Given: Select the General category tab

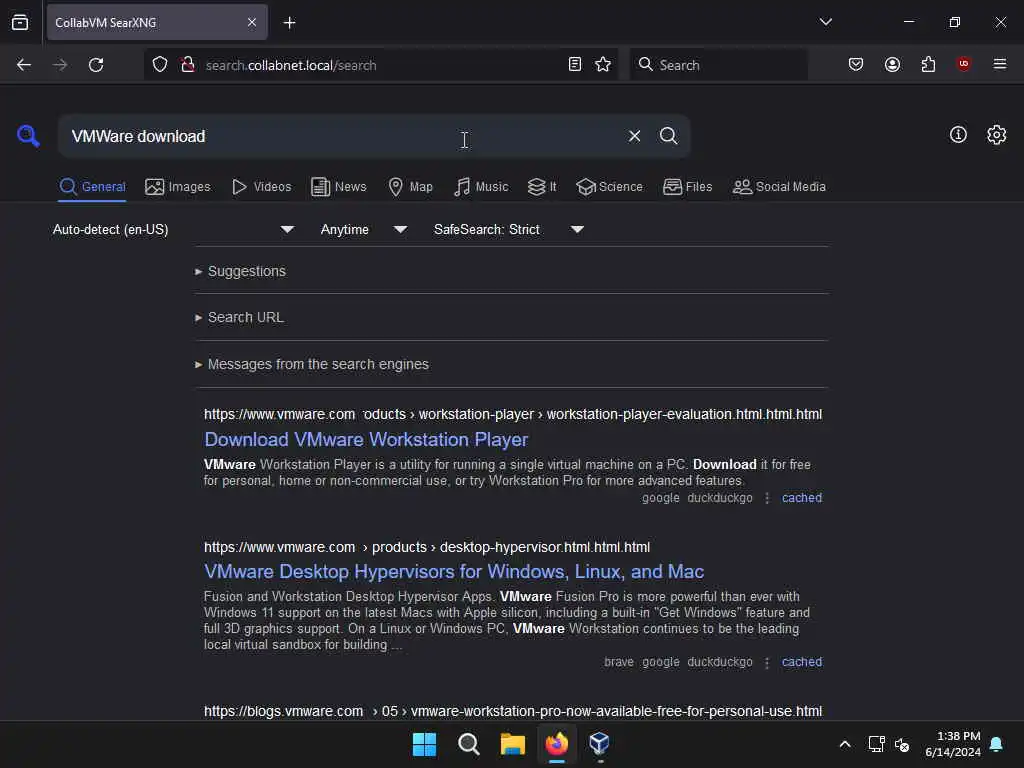Looking at the screenshot, I should click(x=92, y=187).
